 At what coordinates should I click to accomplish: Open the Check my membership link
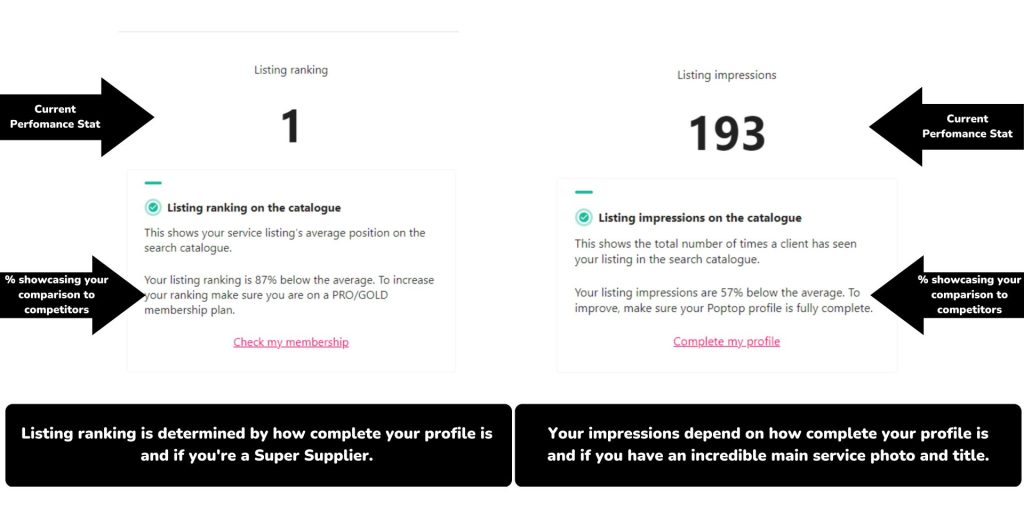point(291,342)
